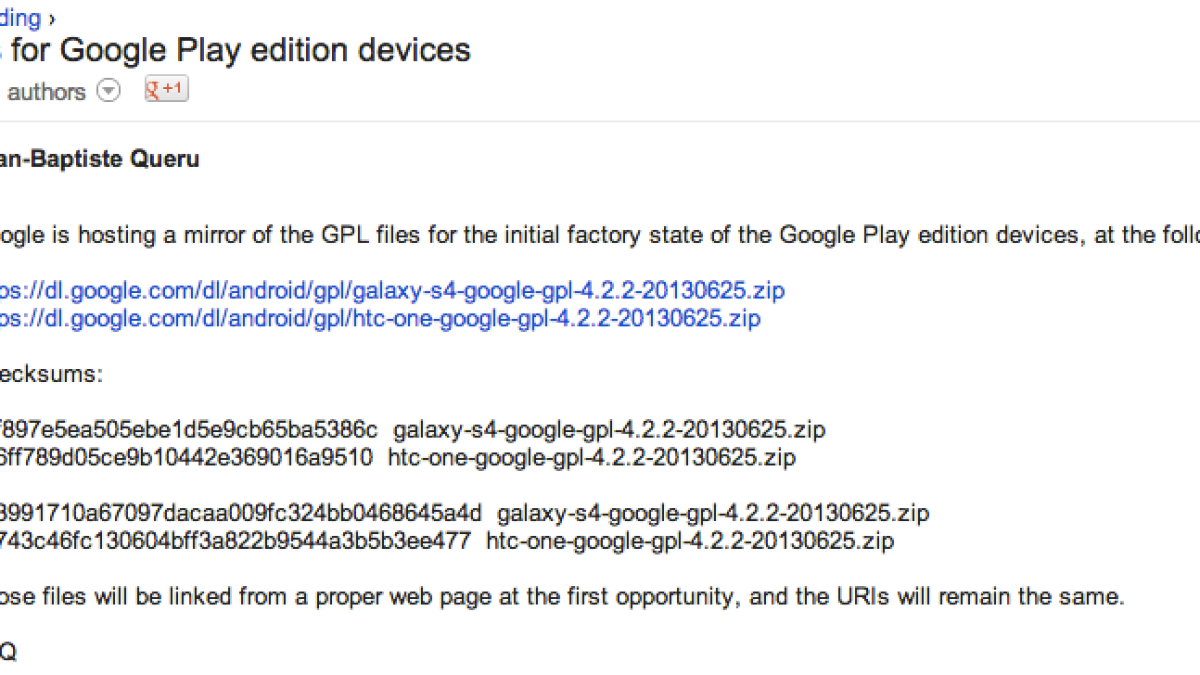Click htc-one filename beside the 3ee477 hash
The image size is (1200, 675).
coord(690,542)
